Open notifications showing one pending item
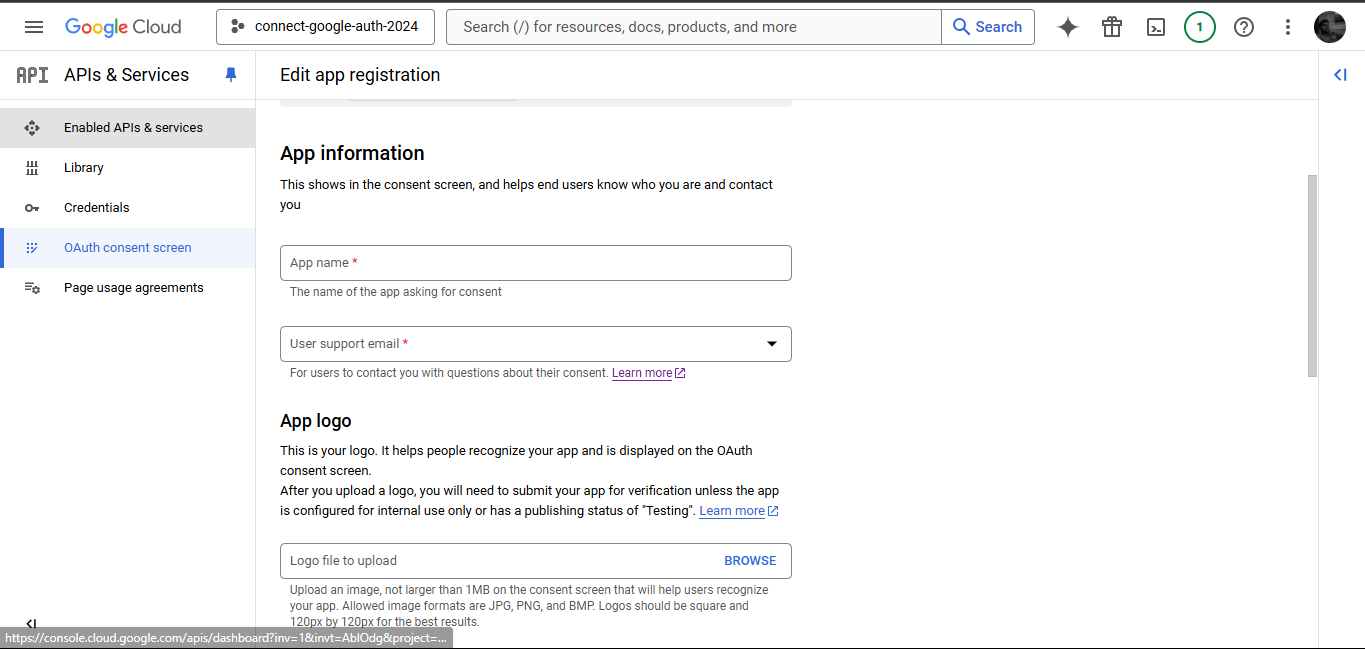The height and width of the screenshot is (649, 1365). [1199, 27]
